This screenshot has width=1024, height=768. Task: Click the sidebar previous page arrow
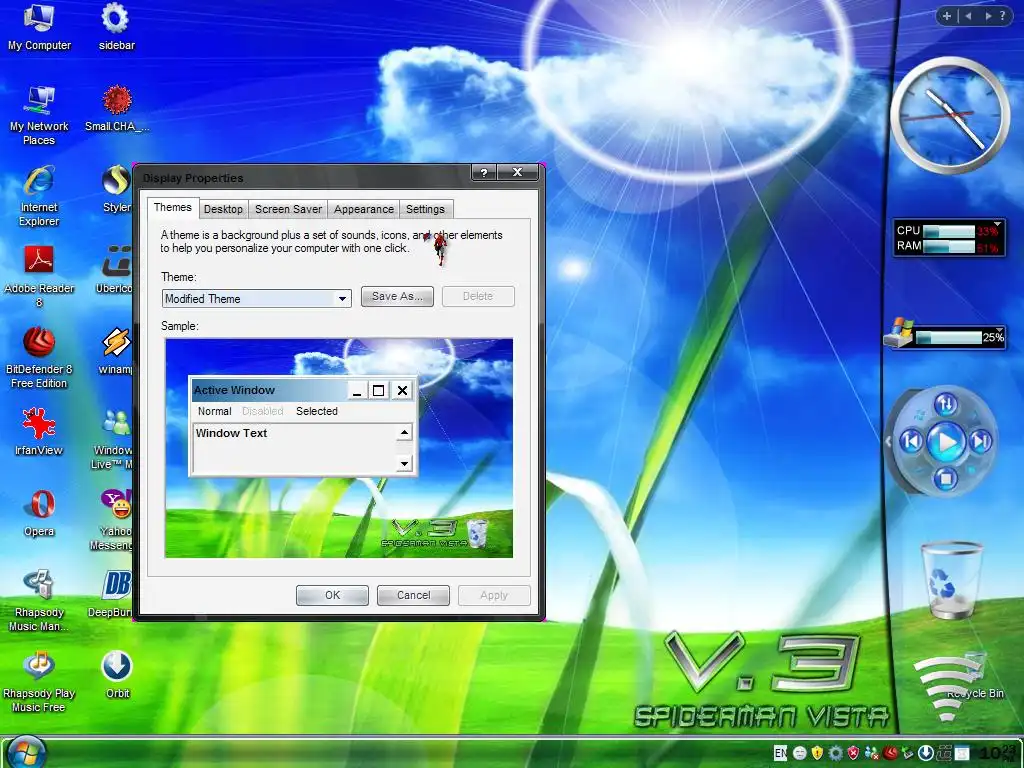pos(968,16)
